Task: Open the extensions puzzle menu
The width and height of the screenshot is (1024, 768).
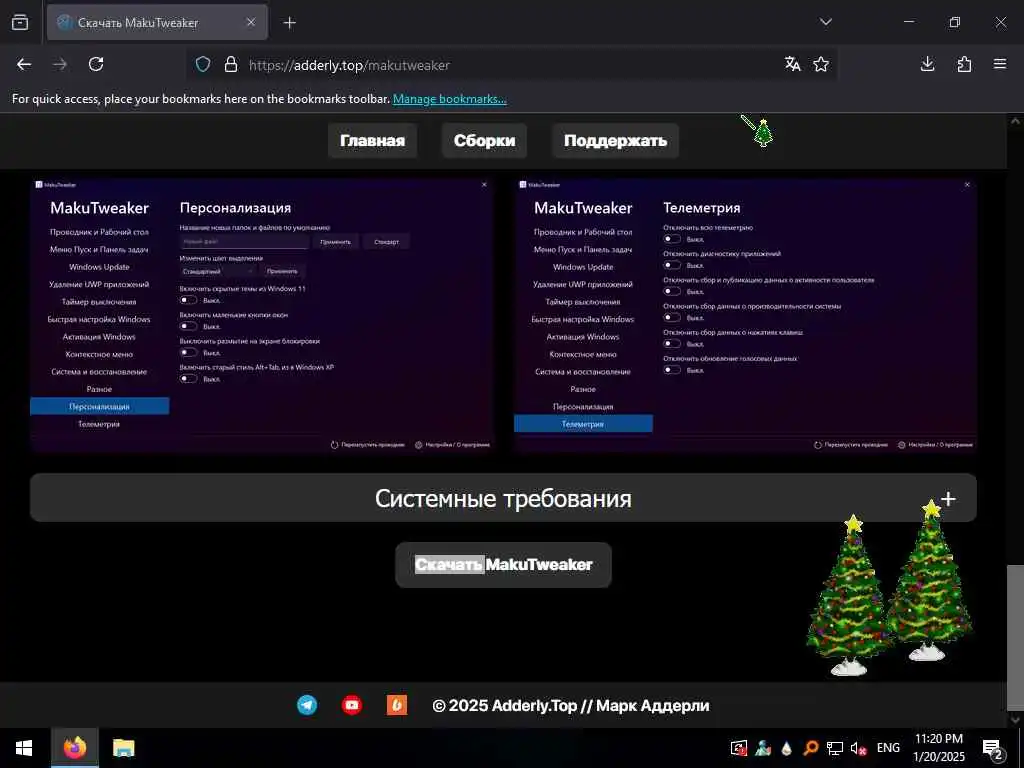Action: [964, 64]
